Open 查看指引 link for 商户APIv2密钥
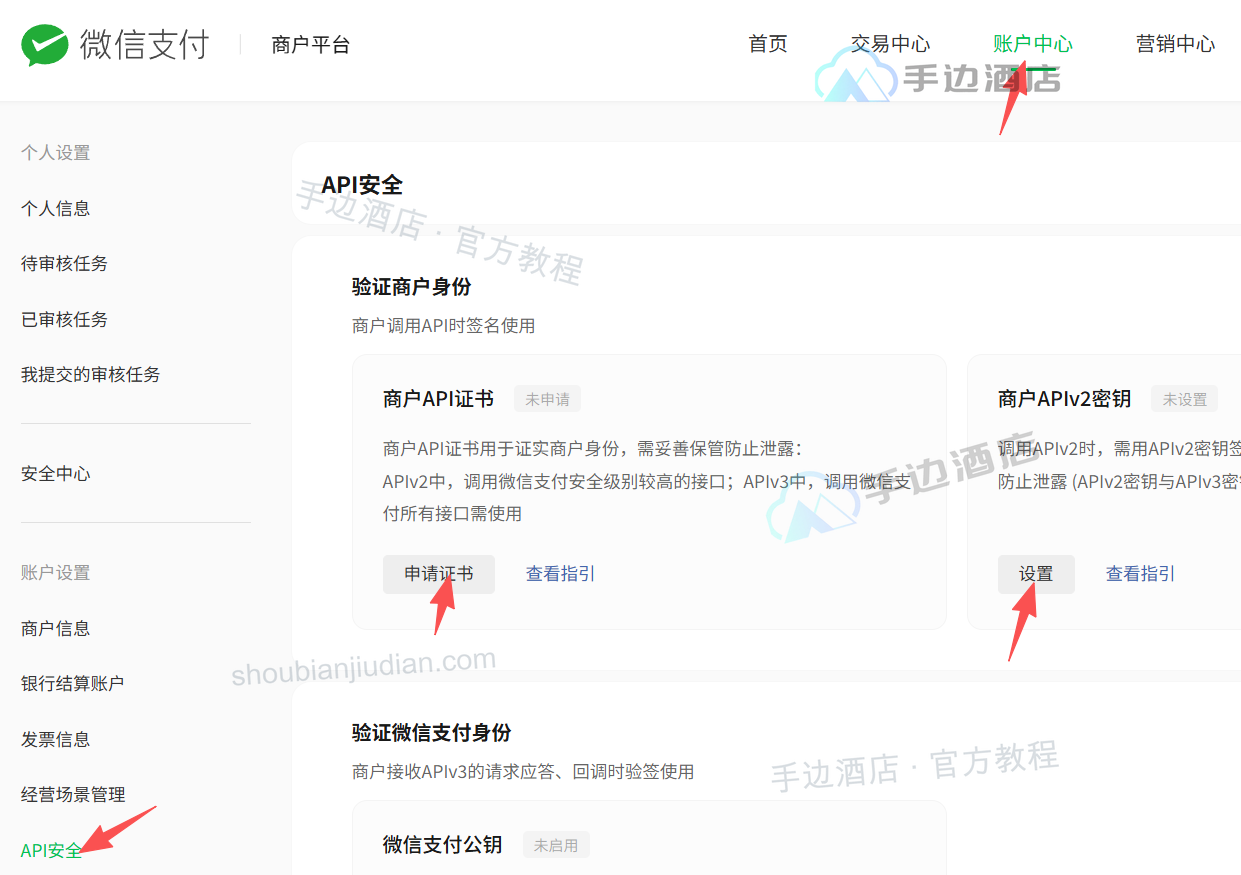Image resolution: width=1241 pixels, height=875 pixels. tap(1141, 574)
